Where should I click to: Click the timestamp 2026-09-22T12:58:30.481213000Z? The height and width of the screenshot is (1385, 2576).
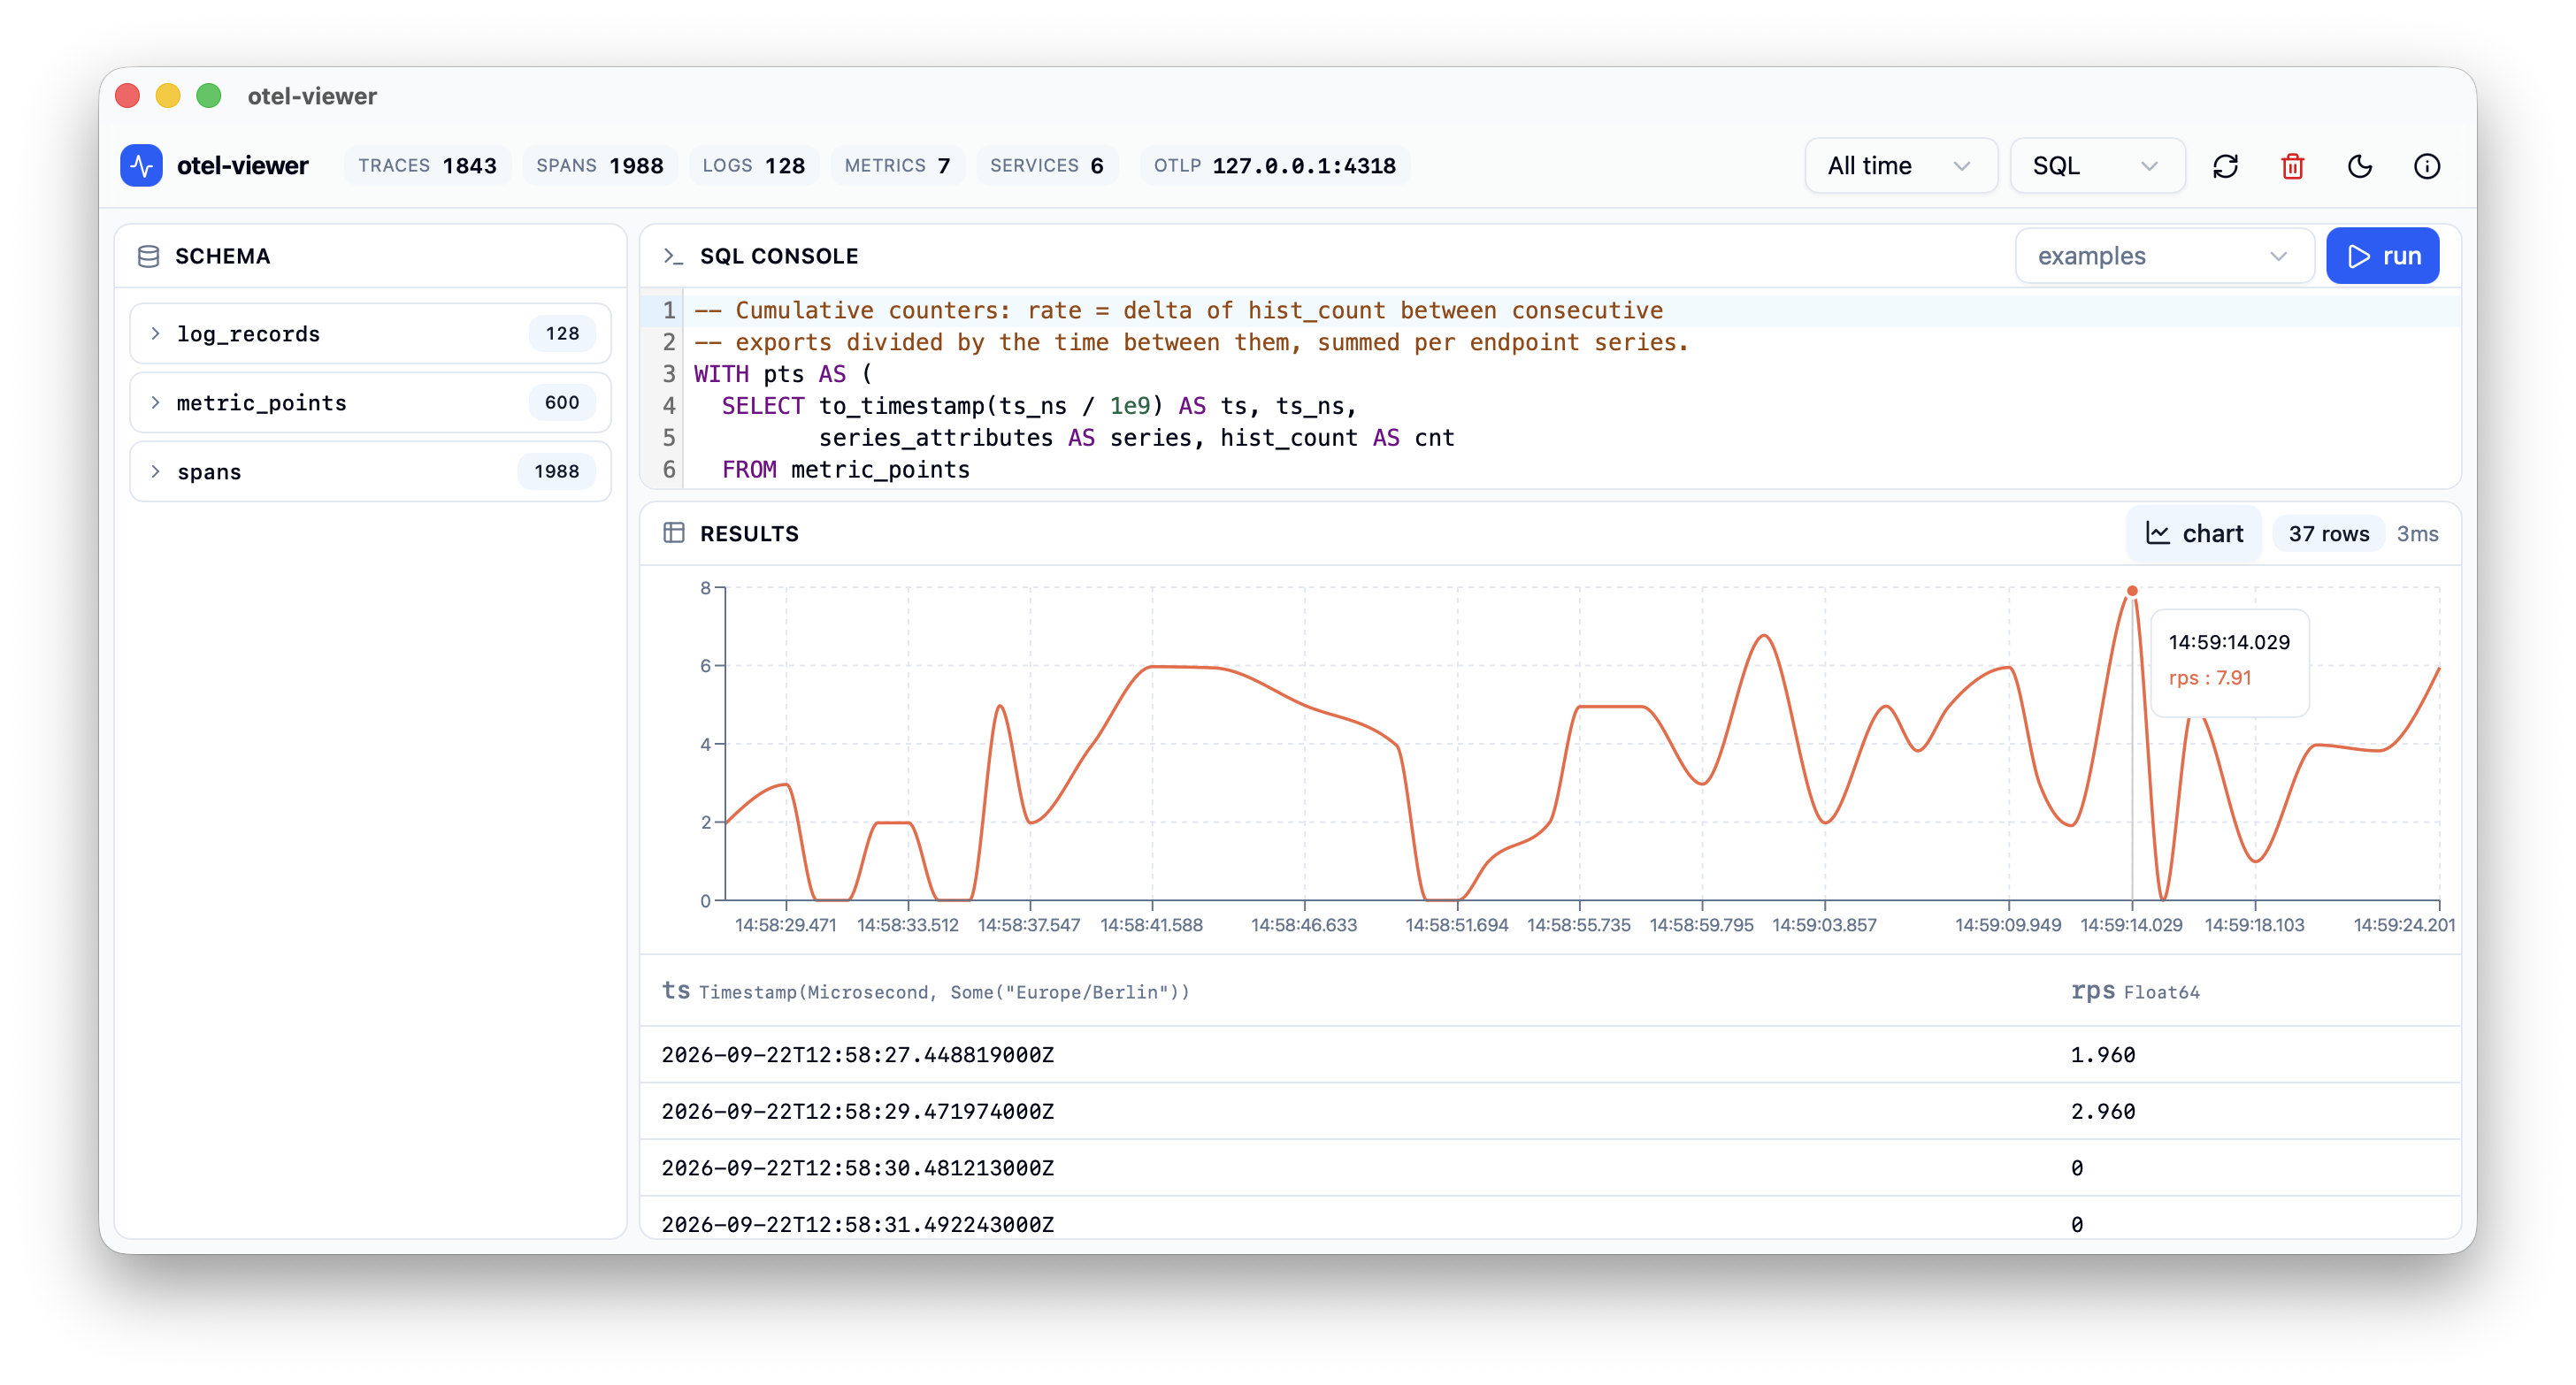point(857,1168)
